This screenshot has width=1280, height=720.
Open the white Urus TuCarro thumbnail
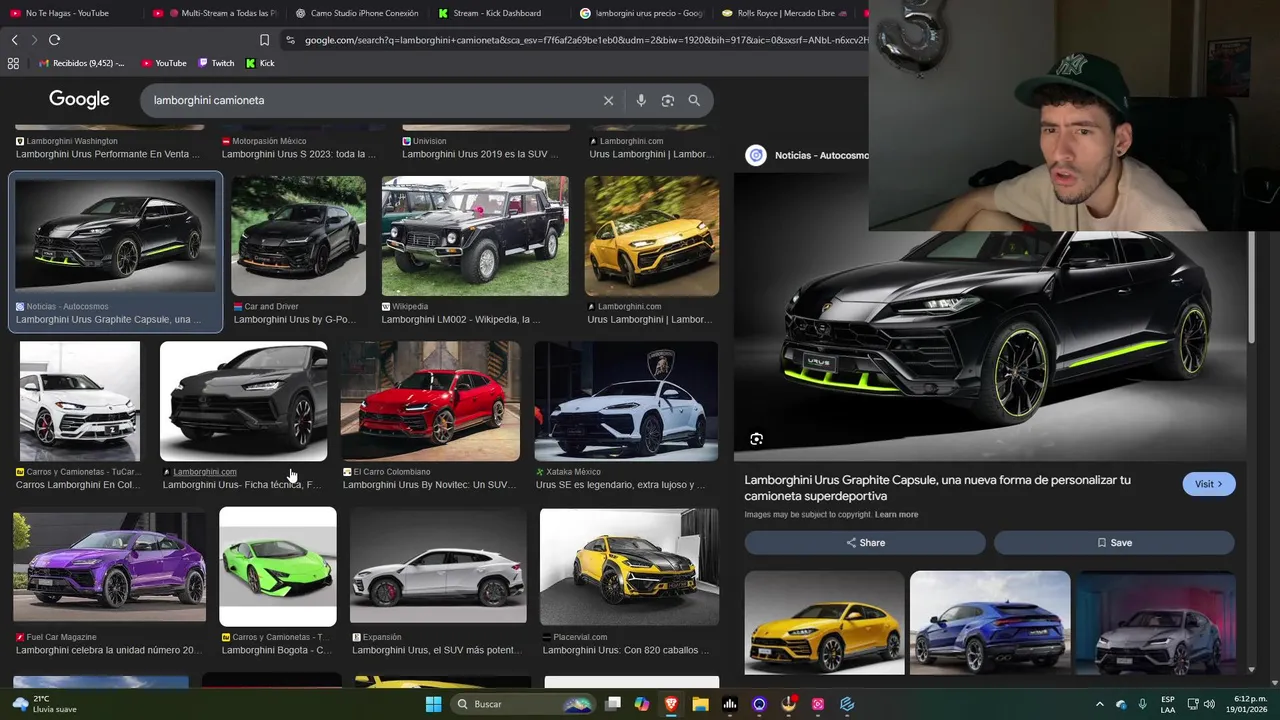coord(80,401)
